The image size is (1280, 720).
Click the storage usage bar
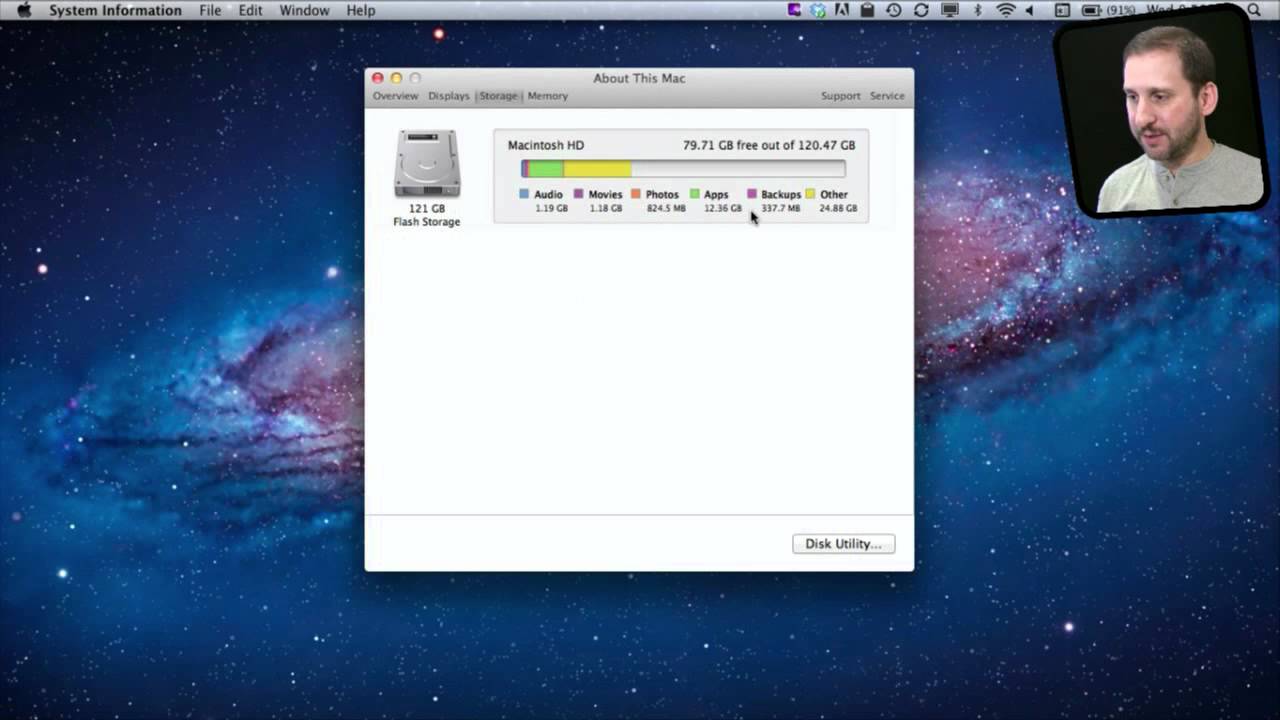pyautogui.click(x=683, y=169)
